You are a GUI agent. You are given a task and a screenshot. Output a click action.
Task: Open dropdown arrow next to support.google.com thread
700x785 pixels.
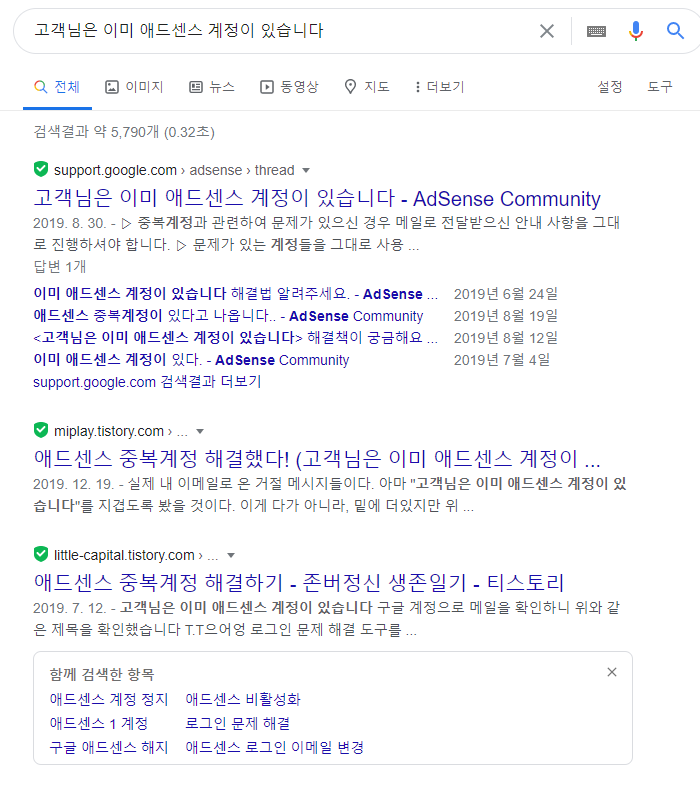(306, 171)
